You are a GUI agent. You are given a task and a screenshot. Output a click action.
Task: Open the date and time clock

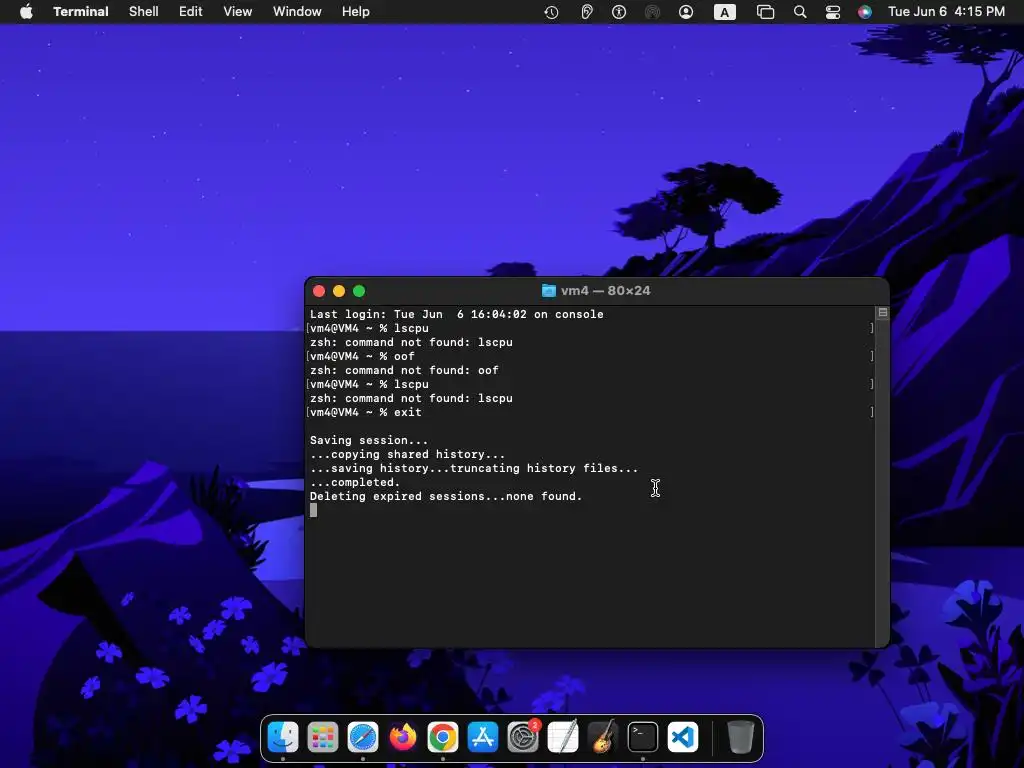[946, 12]
